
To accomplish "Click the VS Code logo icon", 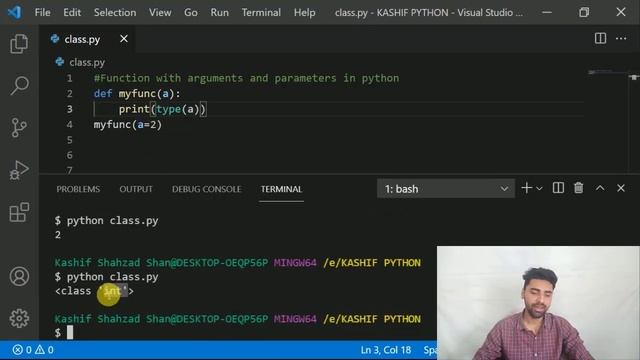I will click(x=14, y=12).
